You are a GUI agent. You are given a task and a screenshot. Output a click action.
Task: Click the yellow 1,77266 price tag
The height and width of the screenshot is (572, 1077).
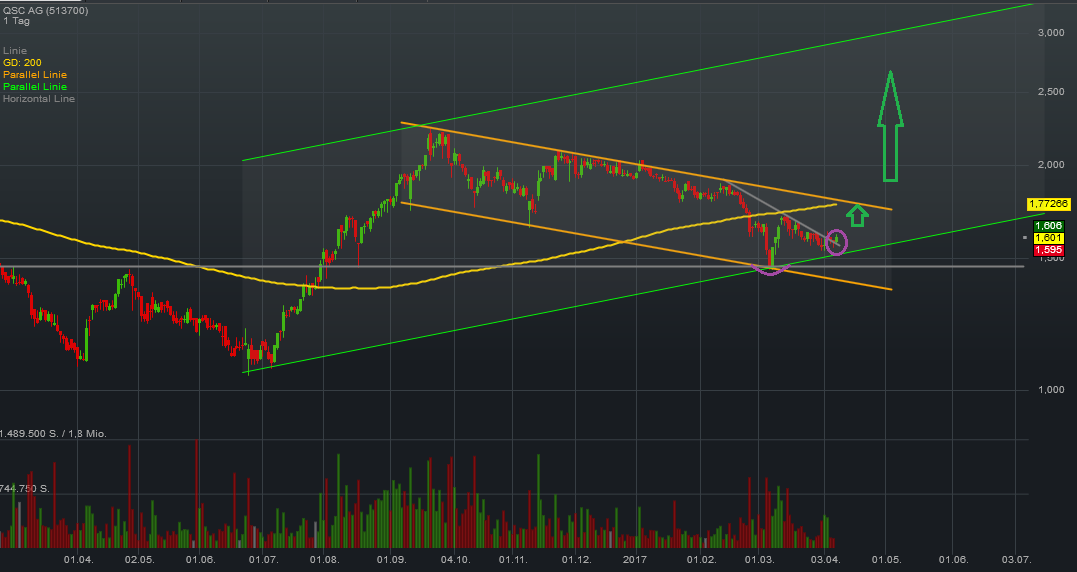1048,204
